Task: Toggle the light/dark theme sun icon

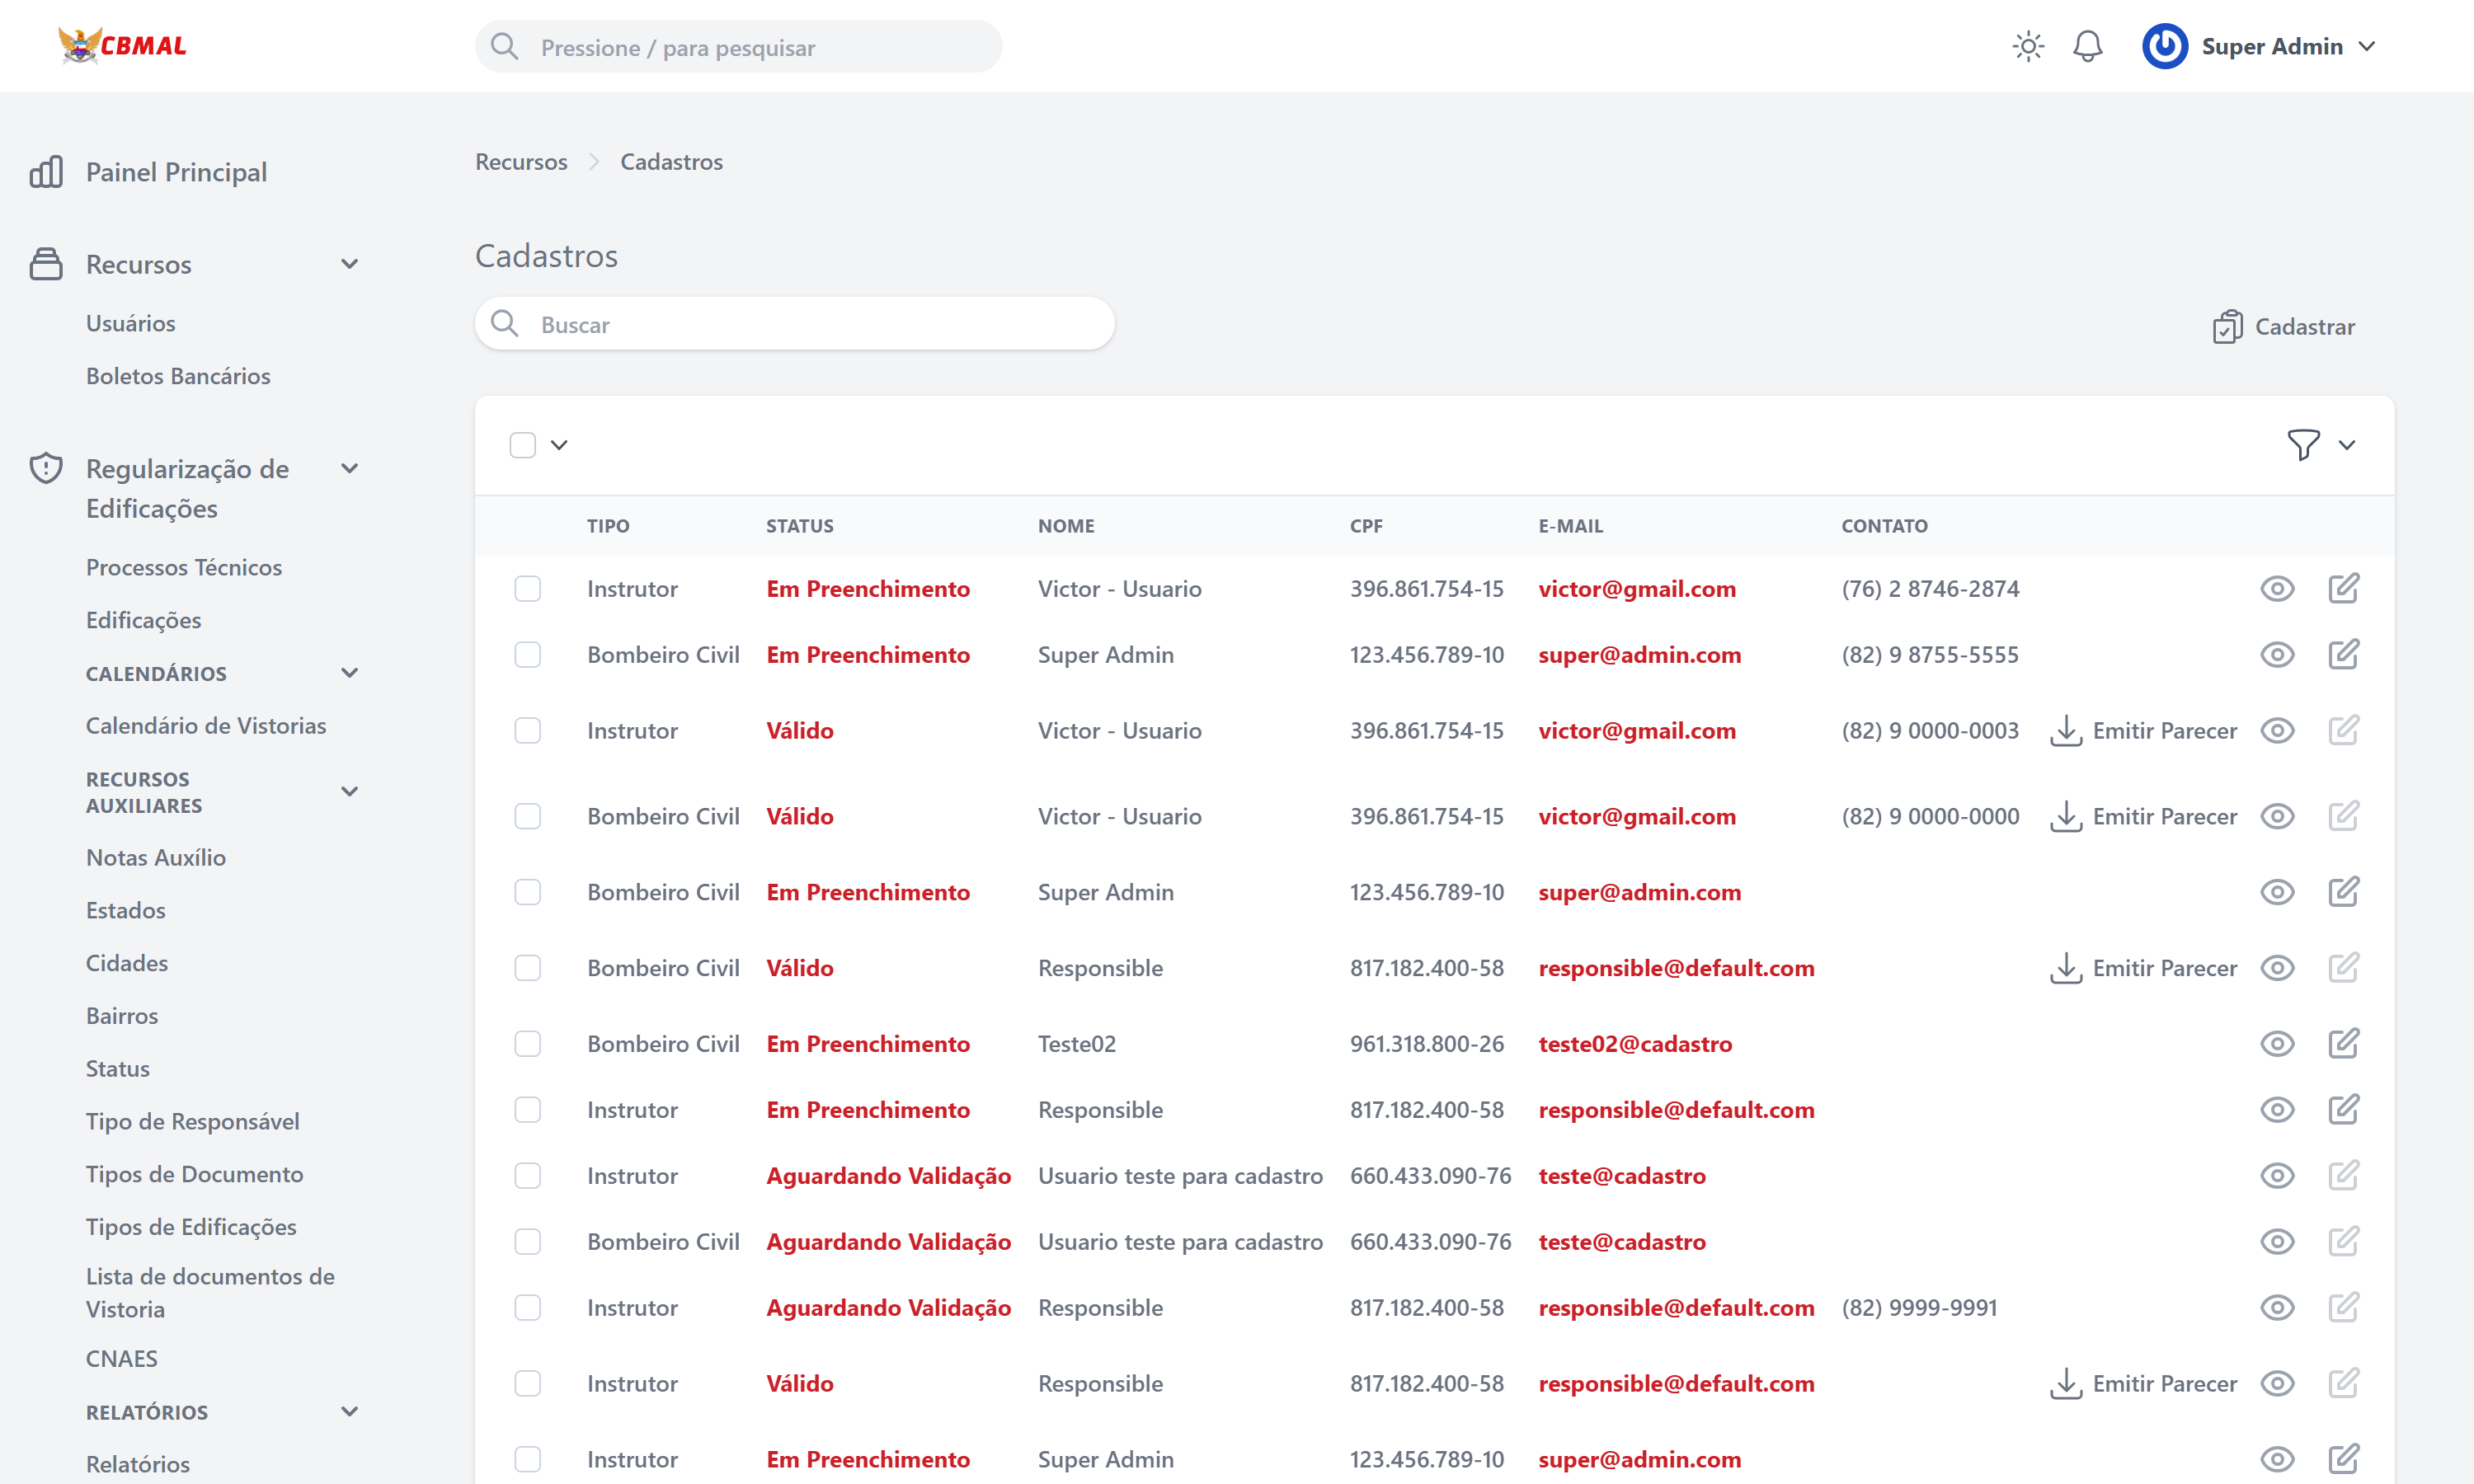Action: coord(2027,47)
